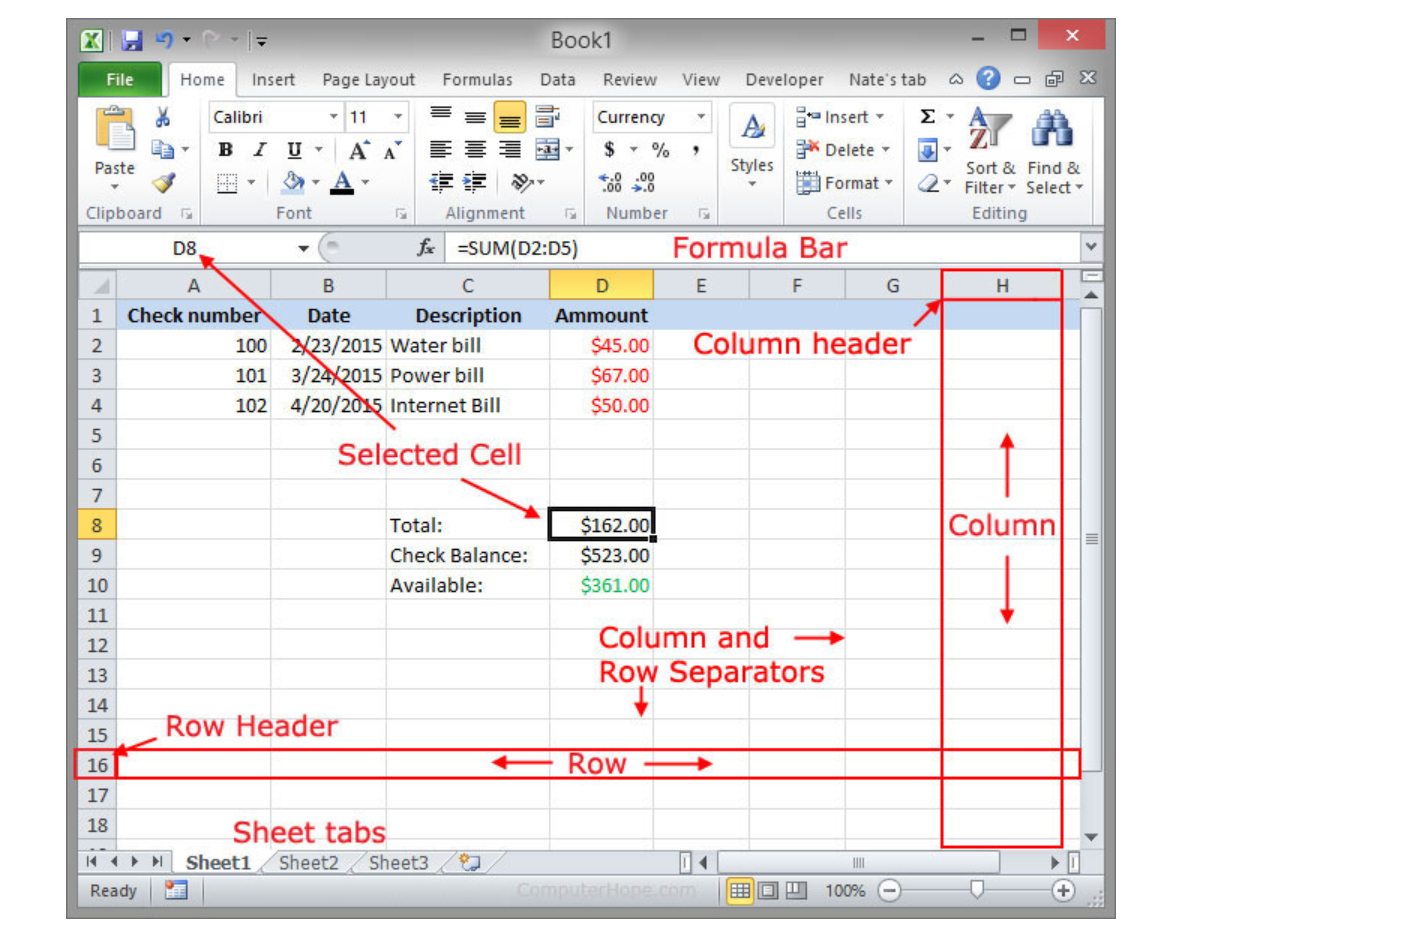The image size is (1424, 949).
Task: Open the Fill Color dropdown arrow
Action: tap(314, 182)
